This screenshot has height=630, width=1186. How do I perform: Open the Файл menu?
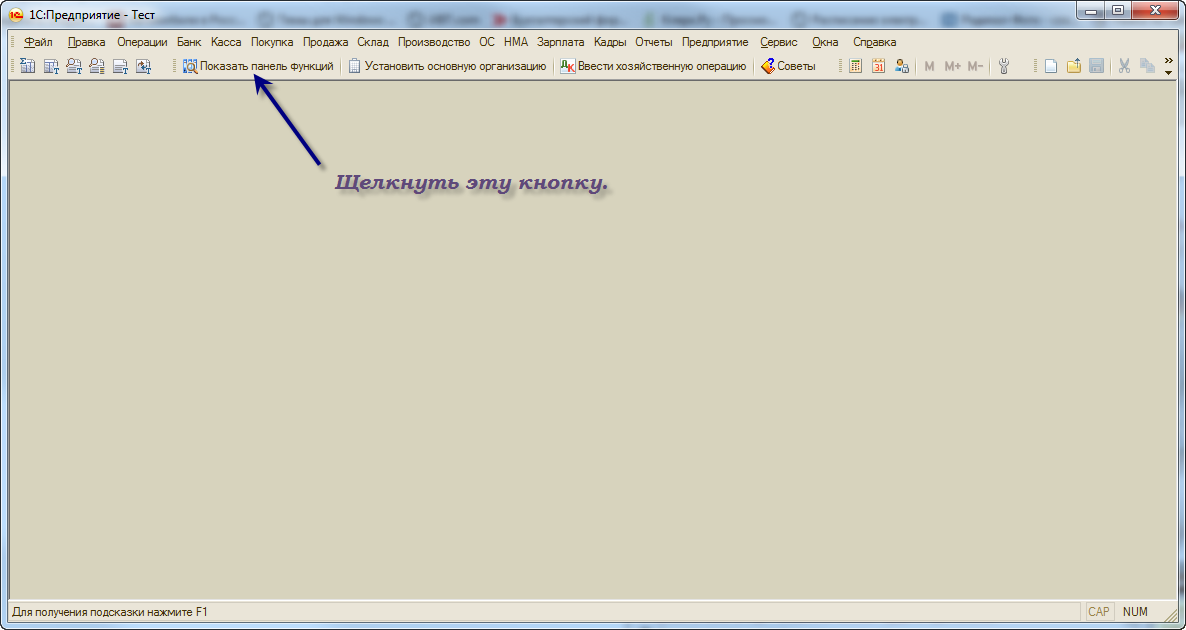pyautogui.click(x=38, y=42)
